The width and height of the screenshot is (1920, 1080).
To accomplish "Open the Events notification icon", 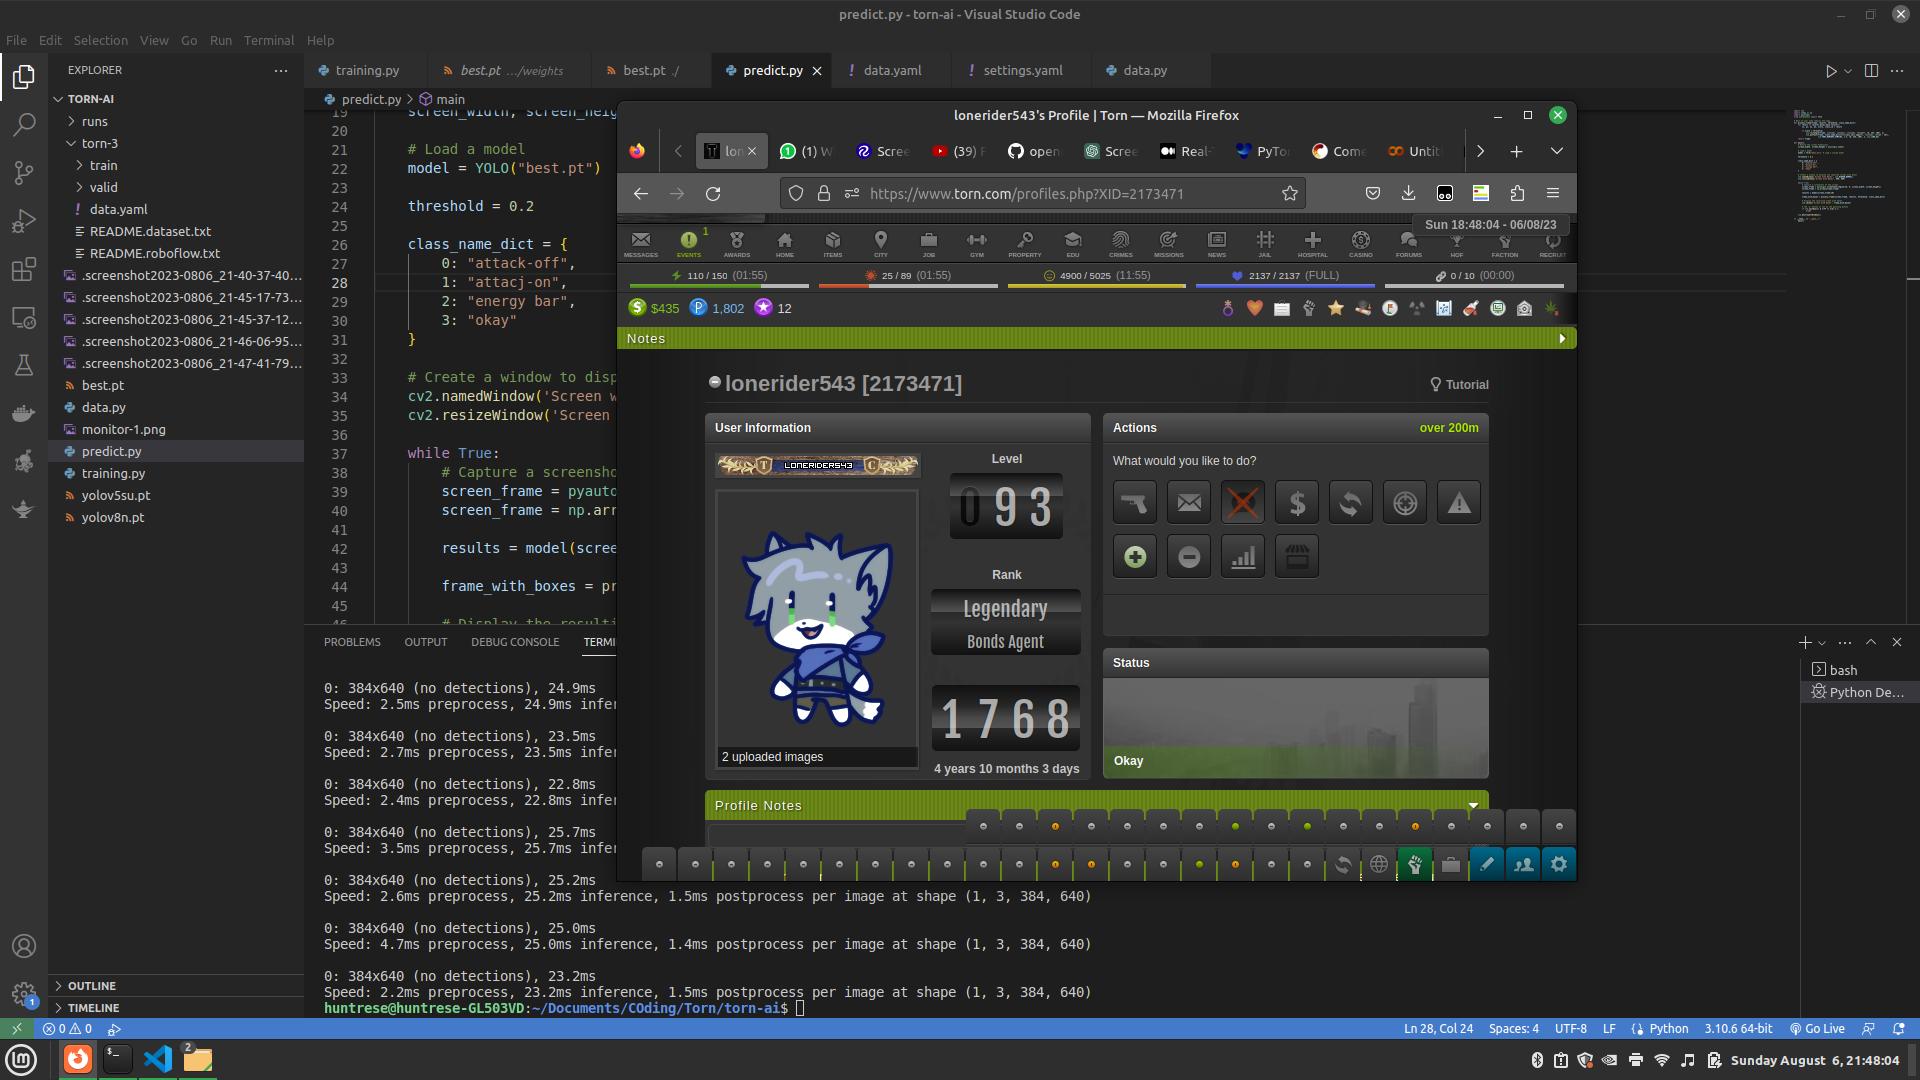I will tap(689, 243).
